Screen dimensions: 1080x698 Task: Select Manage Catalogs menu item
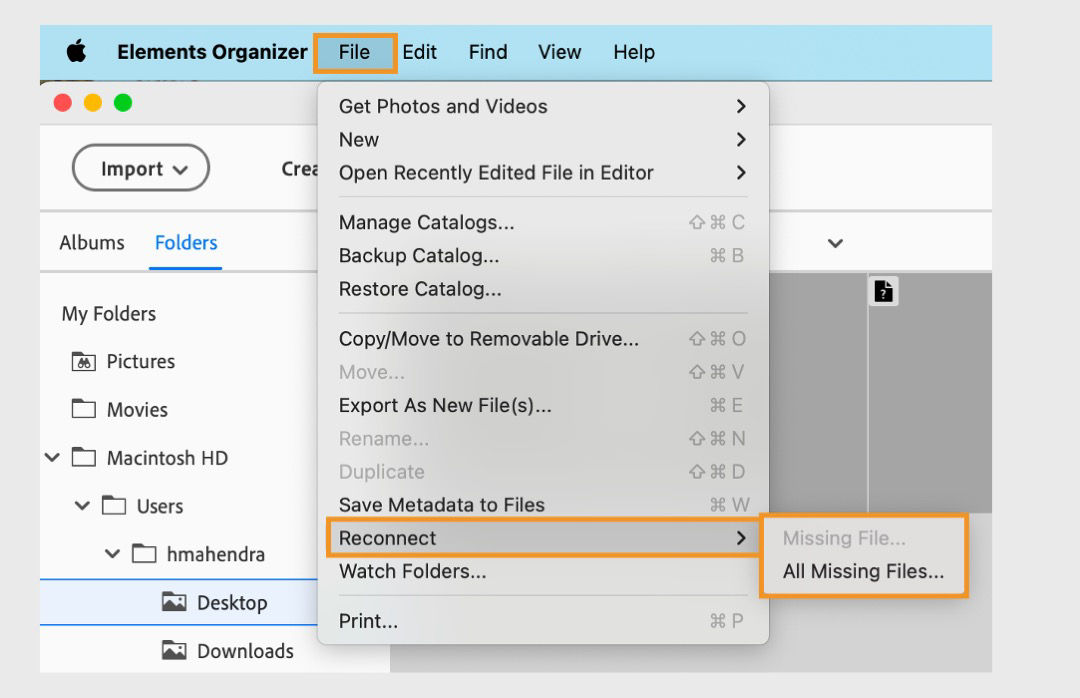tap(427, 222)
